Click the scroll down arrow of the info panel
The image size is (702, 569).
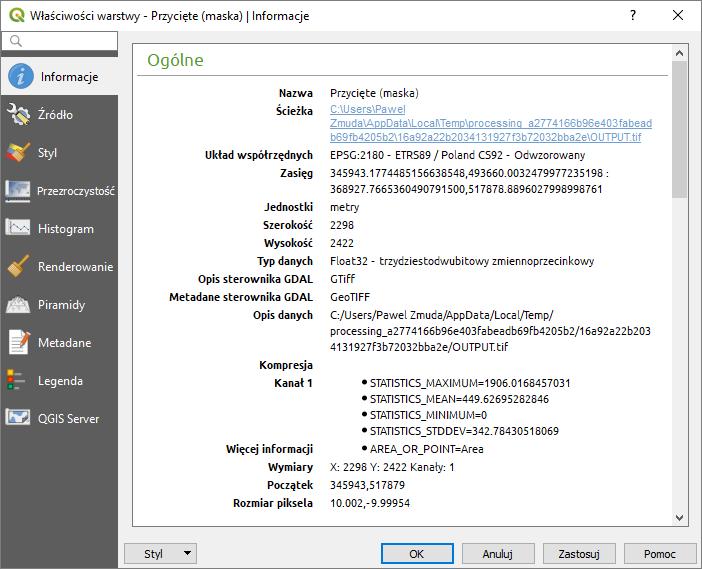[x=679, y=518]
